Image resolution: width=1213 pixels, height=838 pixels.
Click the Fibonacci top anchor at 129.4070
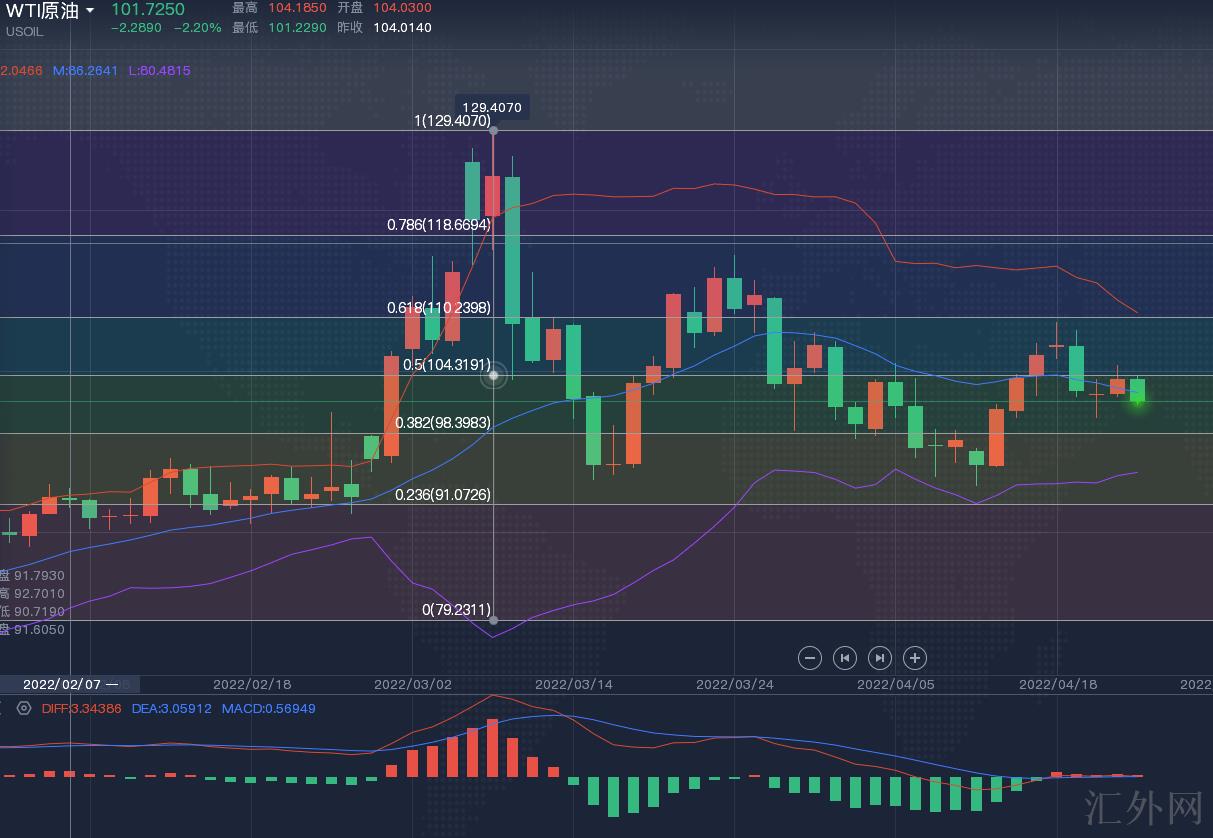pos(493,130)
